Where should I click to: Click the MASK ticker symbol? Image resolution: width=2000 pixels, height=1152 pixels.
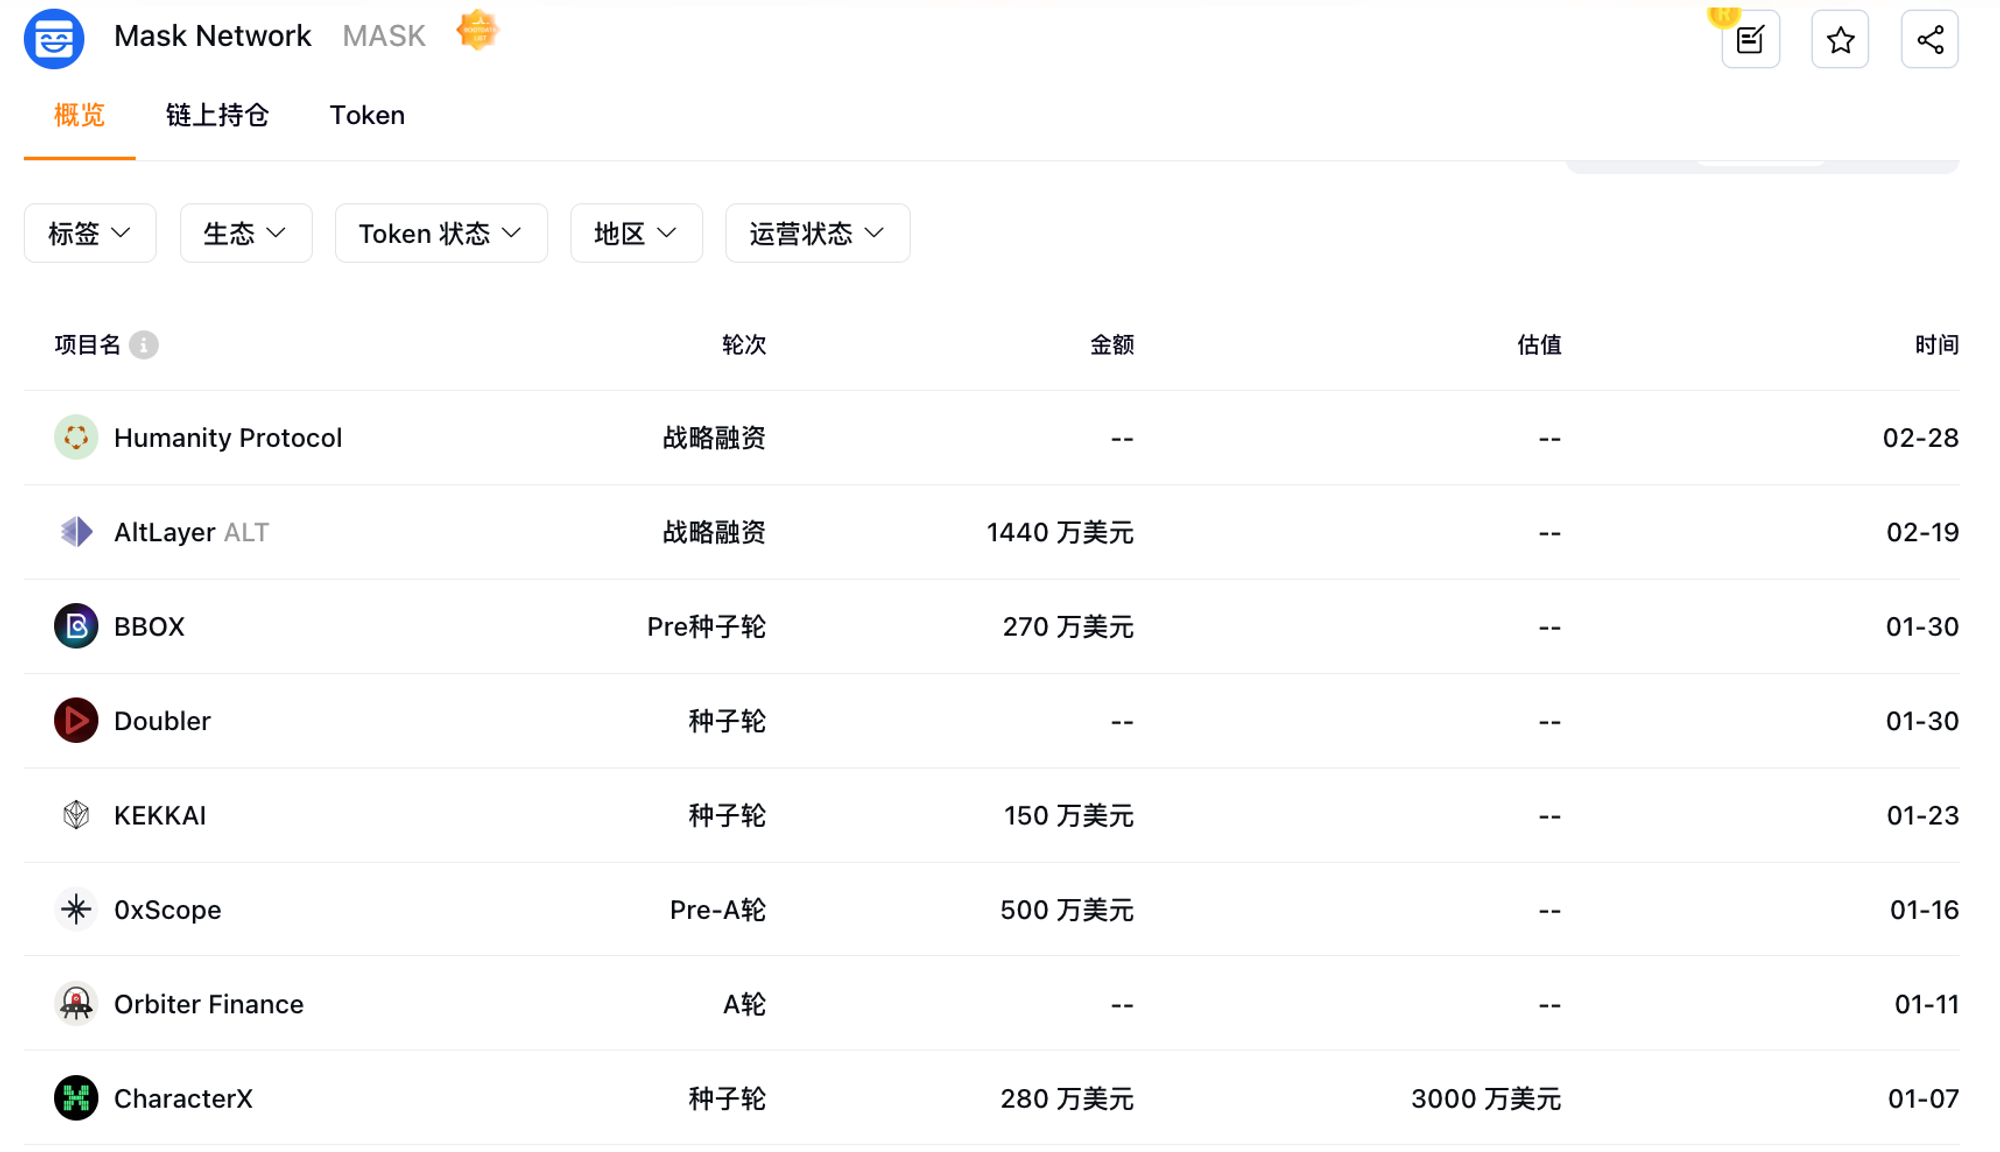[384, 36]
